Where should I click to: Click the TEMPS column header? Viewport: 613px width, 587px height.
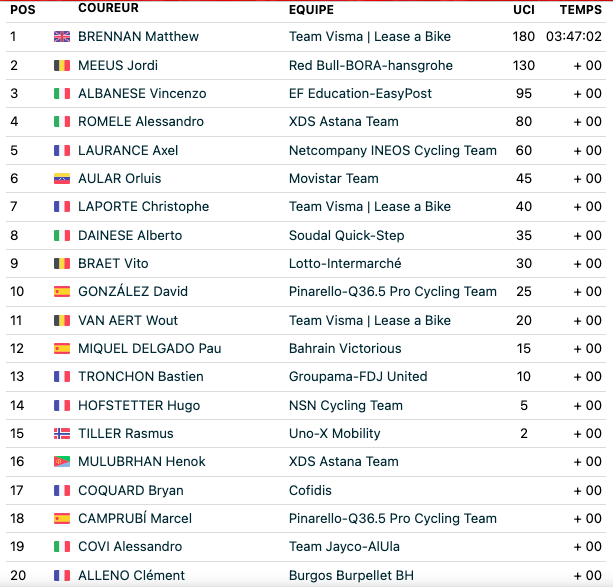(x=581, y=10)
